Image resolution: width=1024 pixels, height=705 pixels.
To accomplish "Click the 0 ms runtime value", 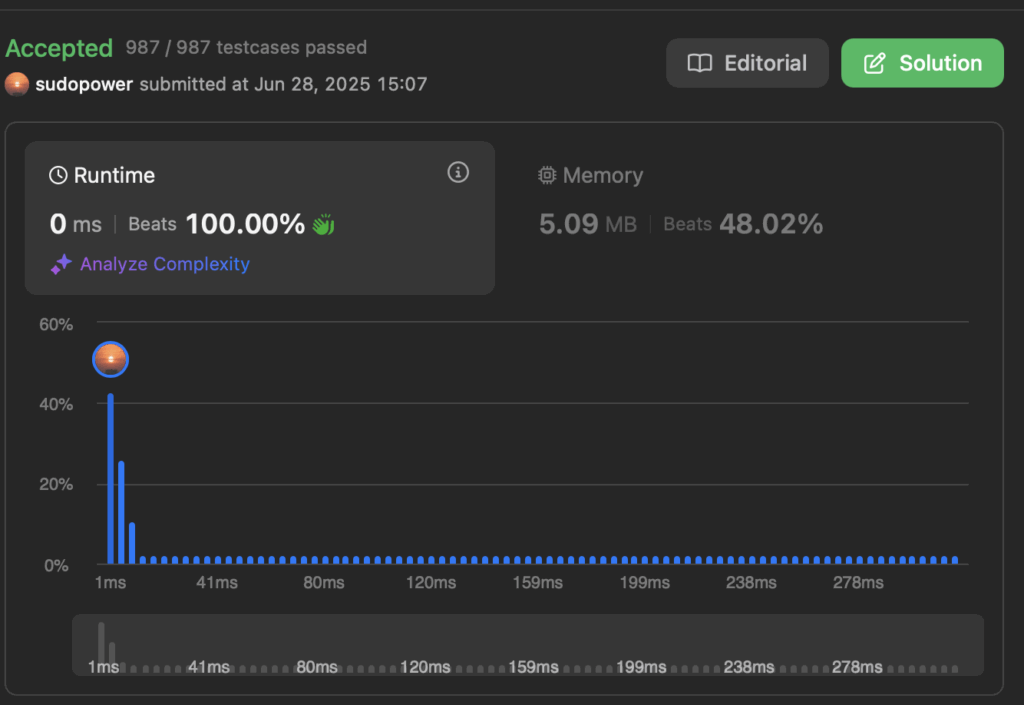I will tap(76, 224).
